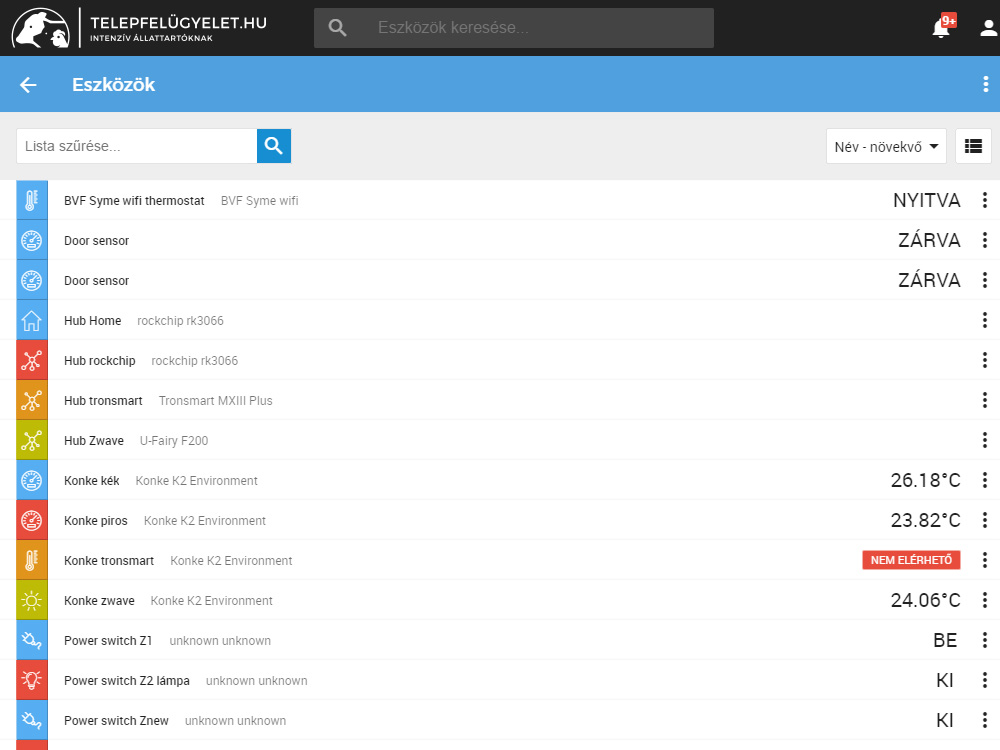This screenshot has height=750, width=1000.
Task: Click the BVF Syme wifi thermostat thermometer icon
Action: [x=32, y=200]
